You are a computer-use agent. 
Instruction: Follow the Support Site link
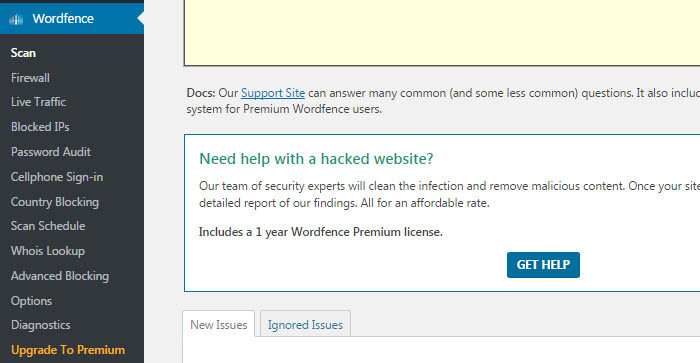tap(273, 93)
